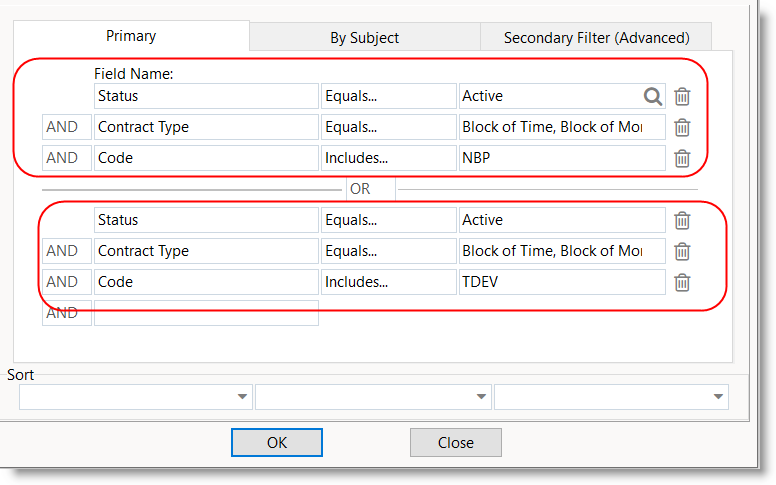Click the magnifier lookup icon beside Active
Screen dimensions: 776x485
(x=652, y=96)
